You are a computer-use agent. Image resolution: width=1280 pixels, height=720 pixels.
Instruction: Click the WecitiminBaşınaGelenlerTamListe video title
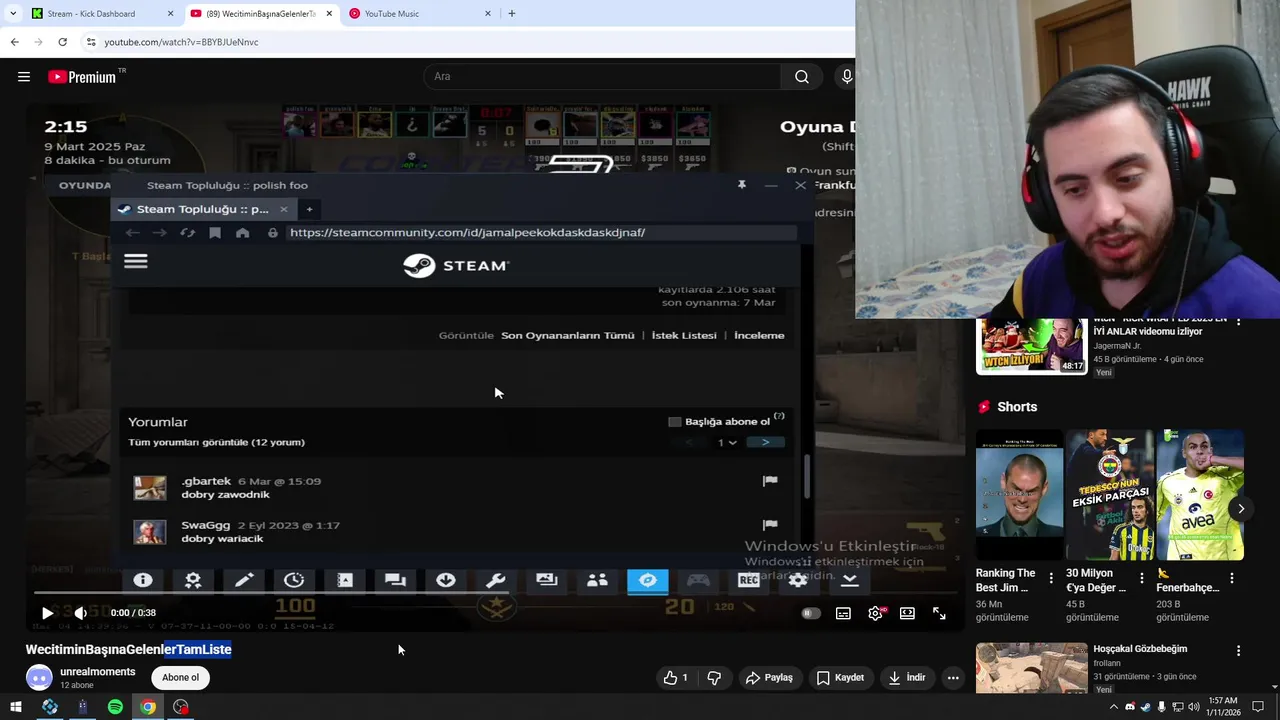[x=129, y=650]
